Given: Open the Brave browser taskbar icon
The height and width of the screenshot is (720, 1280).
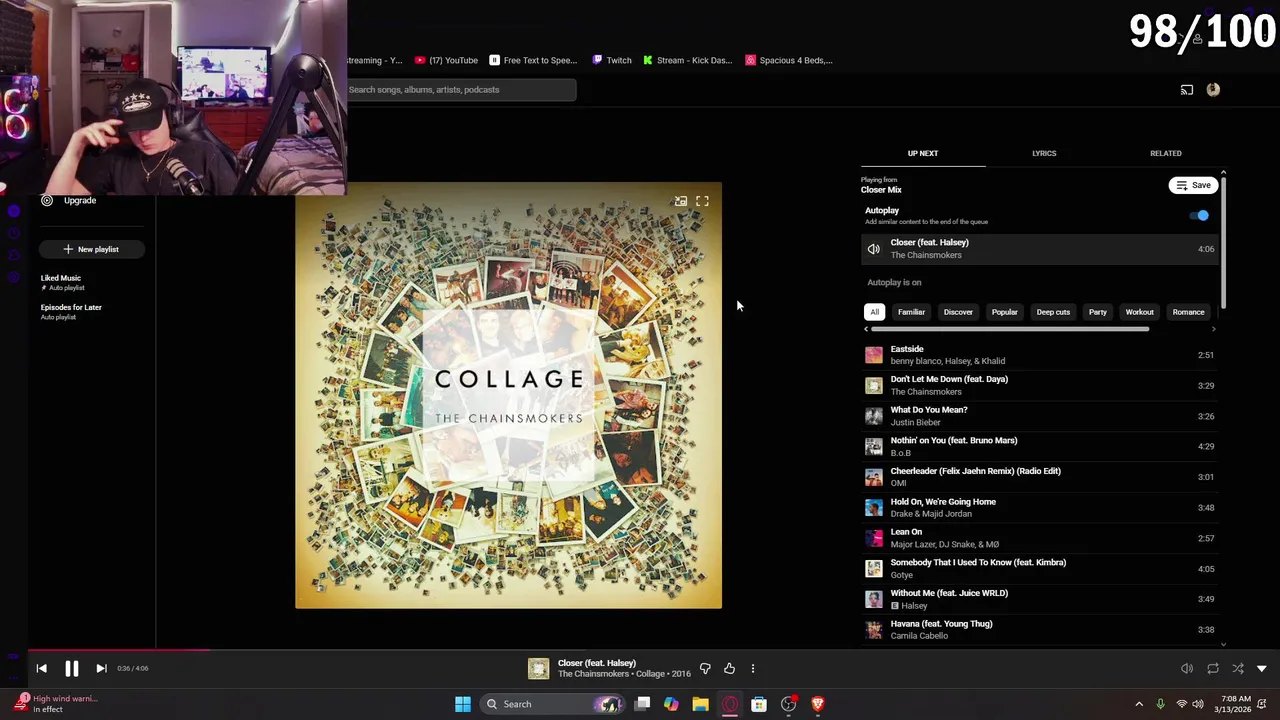Looking at the screenshot, I should coord(817,704).
